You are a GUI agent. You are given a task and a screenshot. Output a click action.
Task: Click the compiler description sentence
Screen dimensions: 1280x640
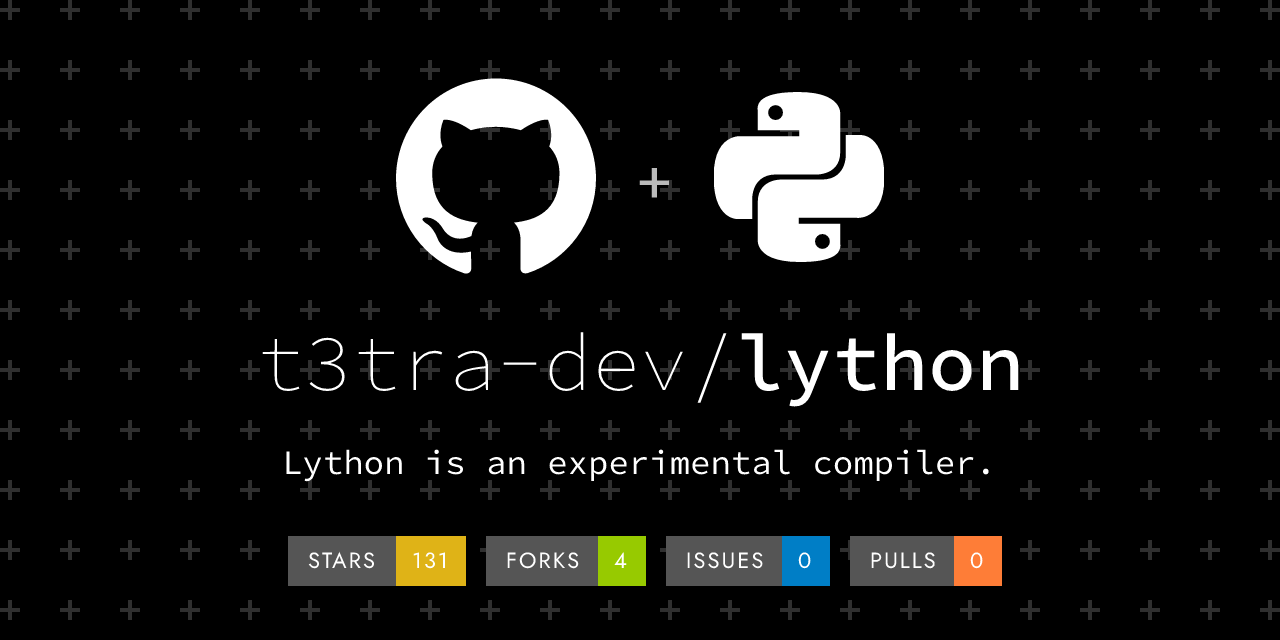tap(640, 463)
